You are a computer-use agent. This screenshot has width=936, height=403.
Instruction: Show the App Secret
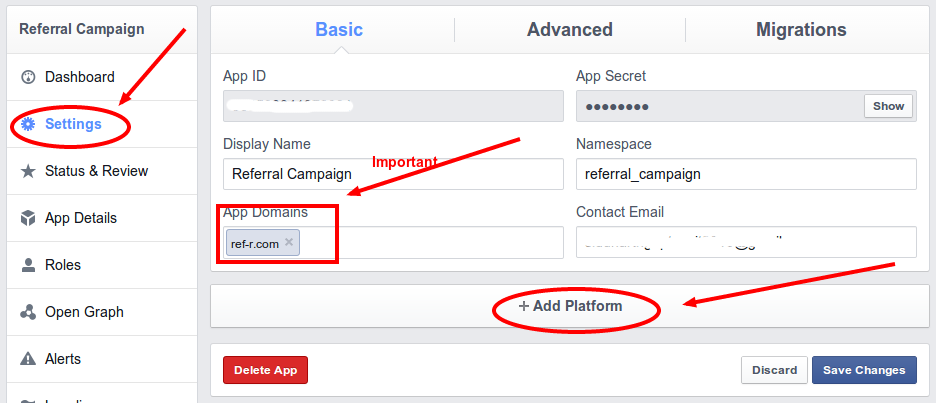point(888,106)
